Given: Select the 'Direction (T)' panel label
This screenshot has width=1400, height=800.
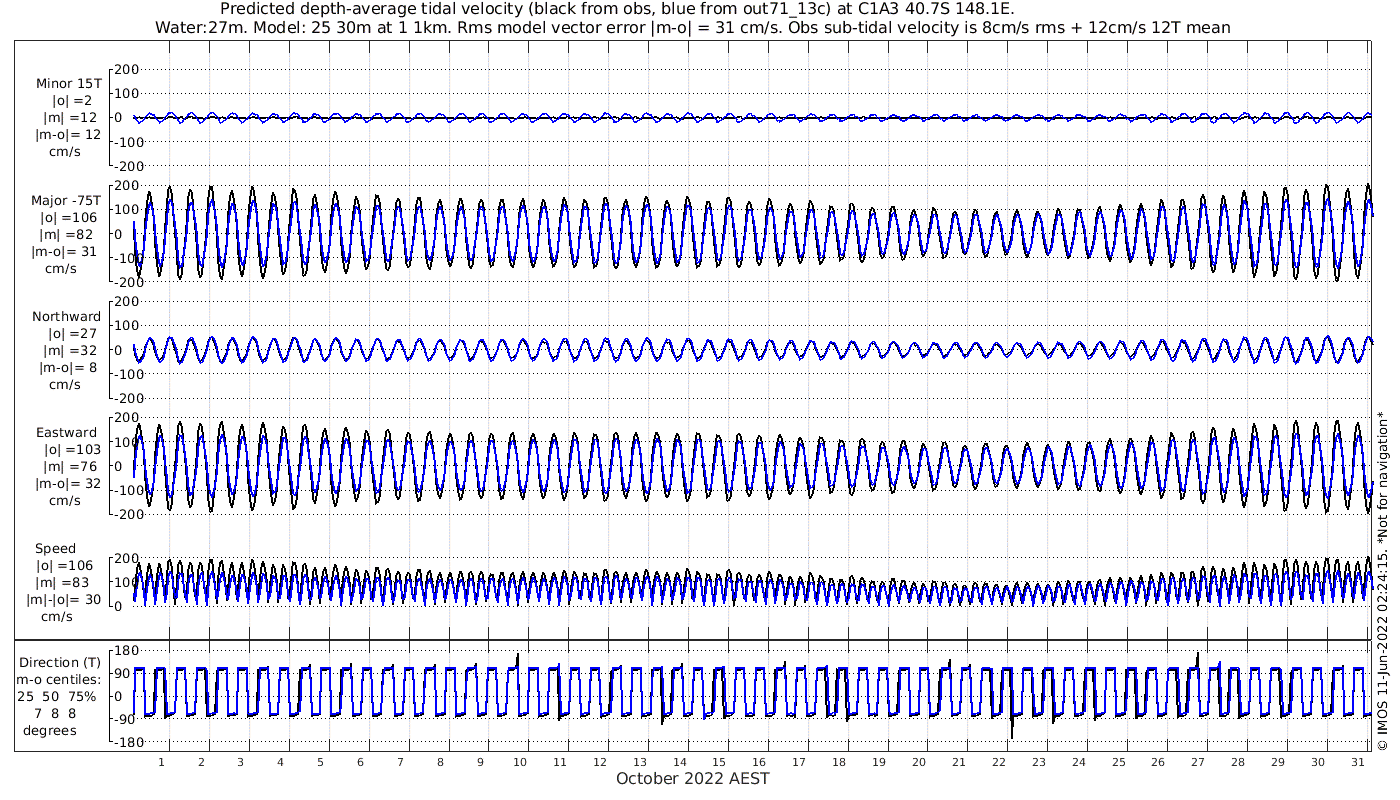Looking at the screenshot, I should (61, 662).
